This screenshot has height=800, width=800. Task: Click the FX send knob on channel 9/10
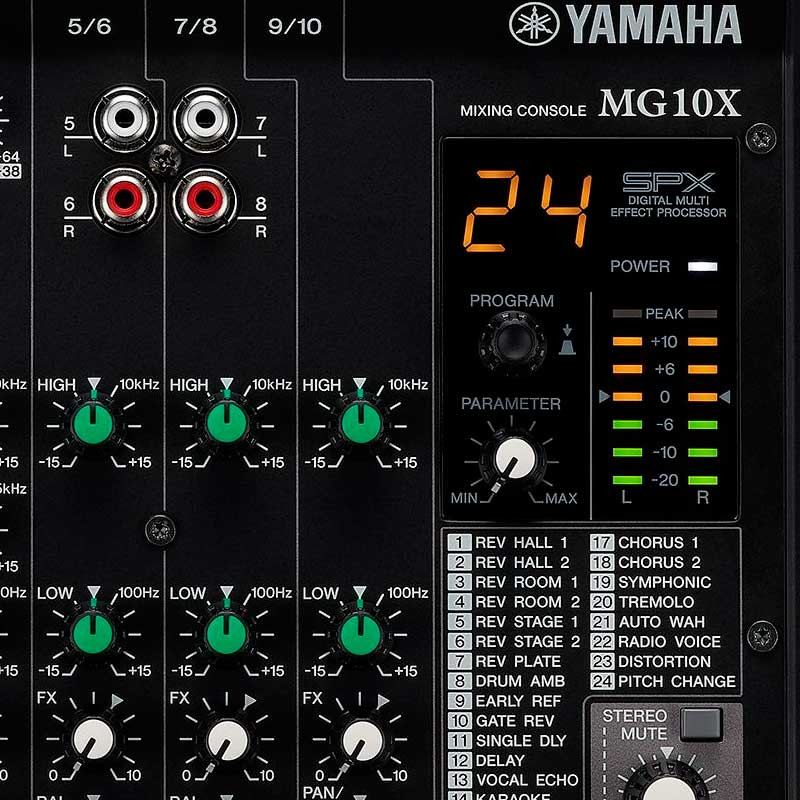[362, 740]
